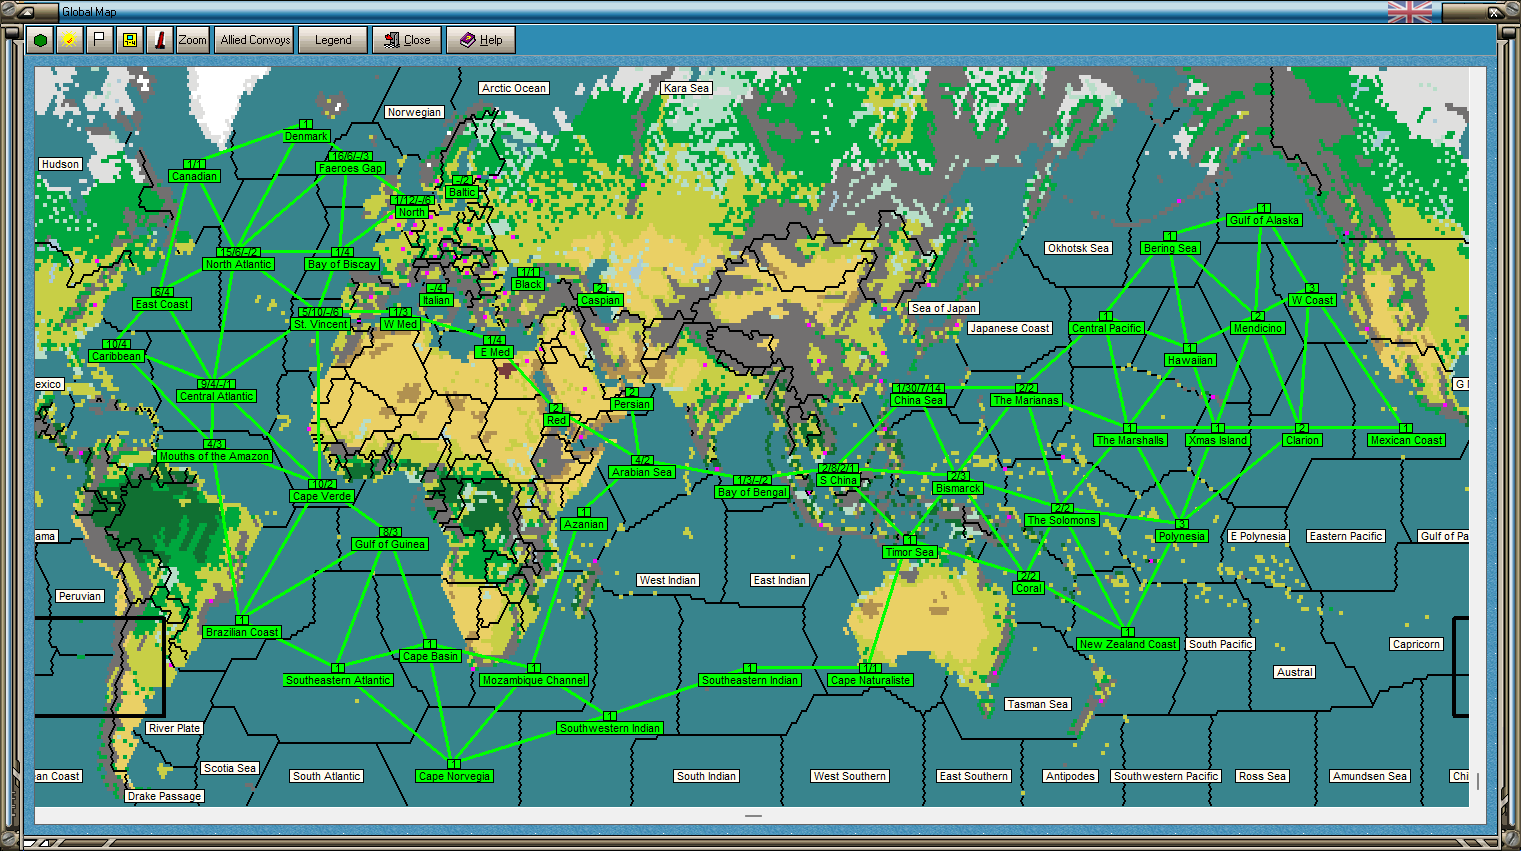Show Allied Convoys on the map
The width and height of the screenshot is (1521, 851).
pyautogui.click(x=255, y=40)
